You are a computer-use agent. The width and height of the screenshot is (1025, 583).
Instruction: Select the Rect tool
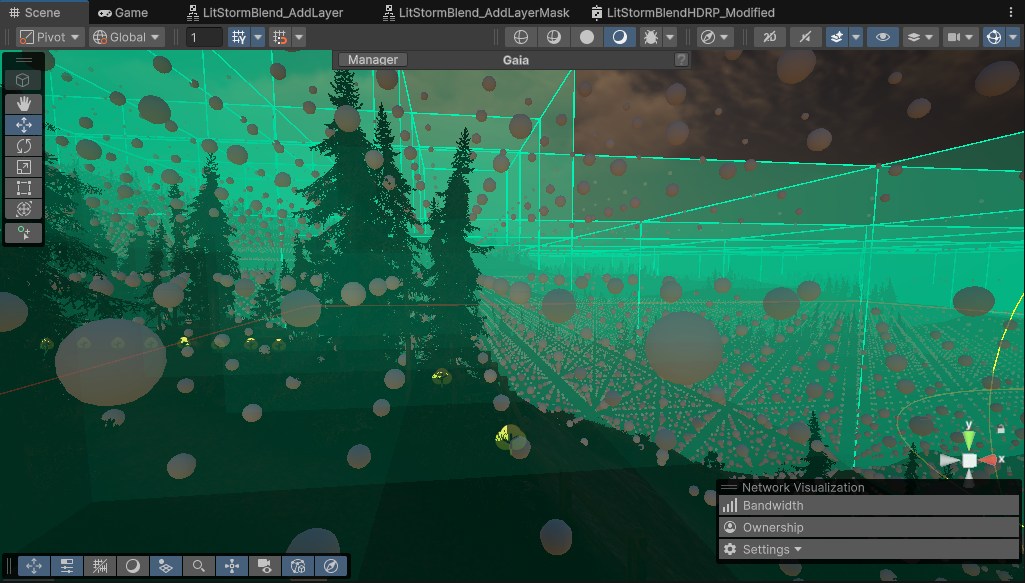[24, 188]
